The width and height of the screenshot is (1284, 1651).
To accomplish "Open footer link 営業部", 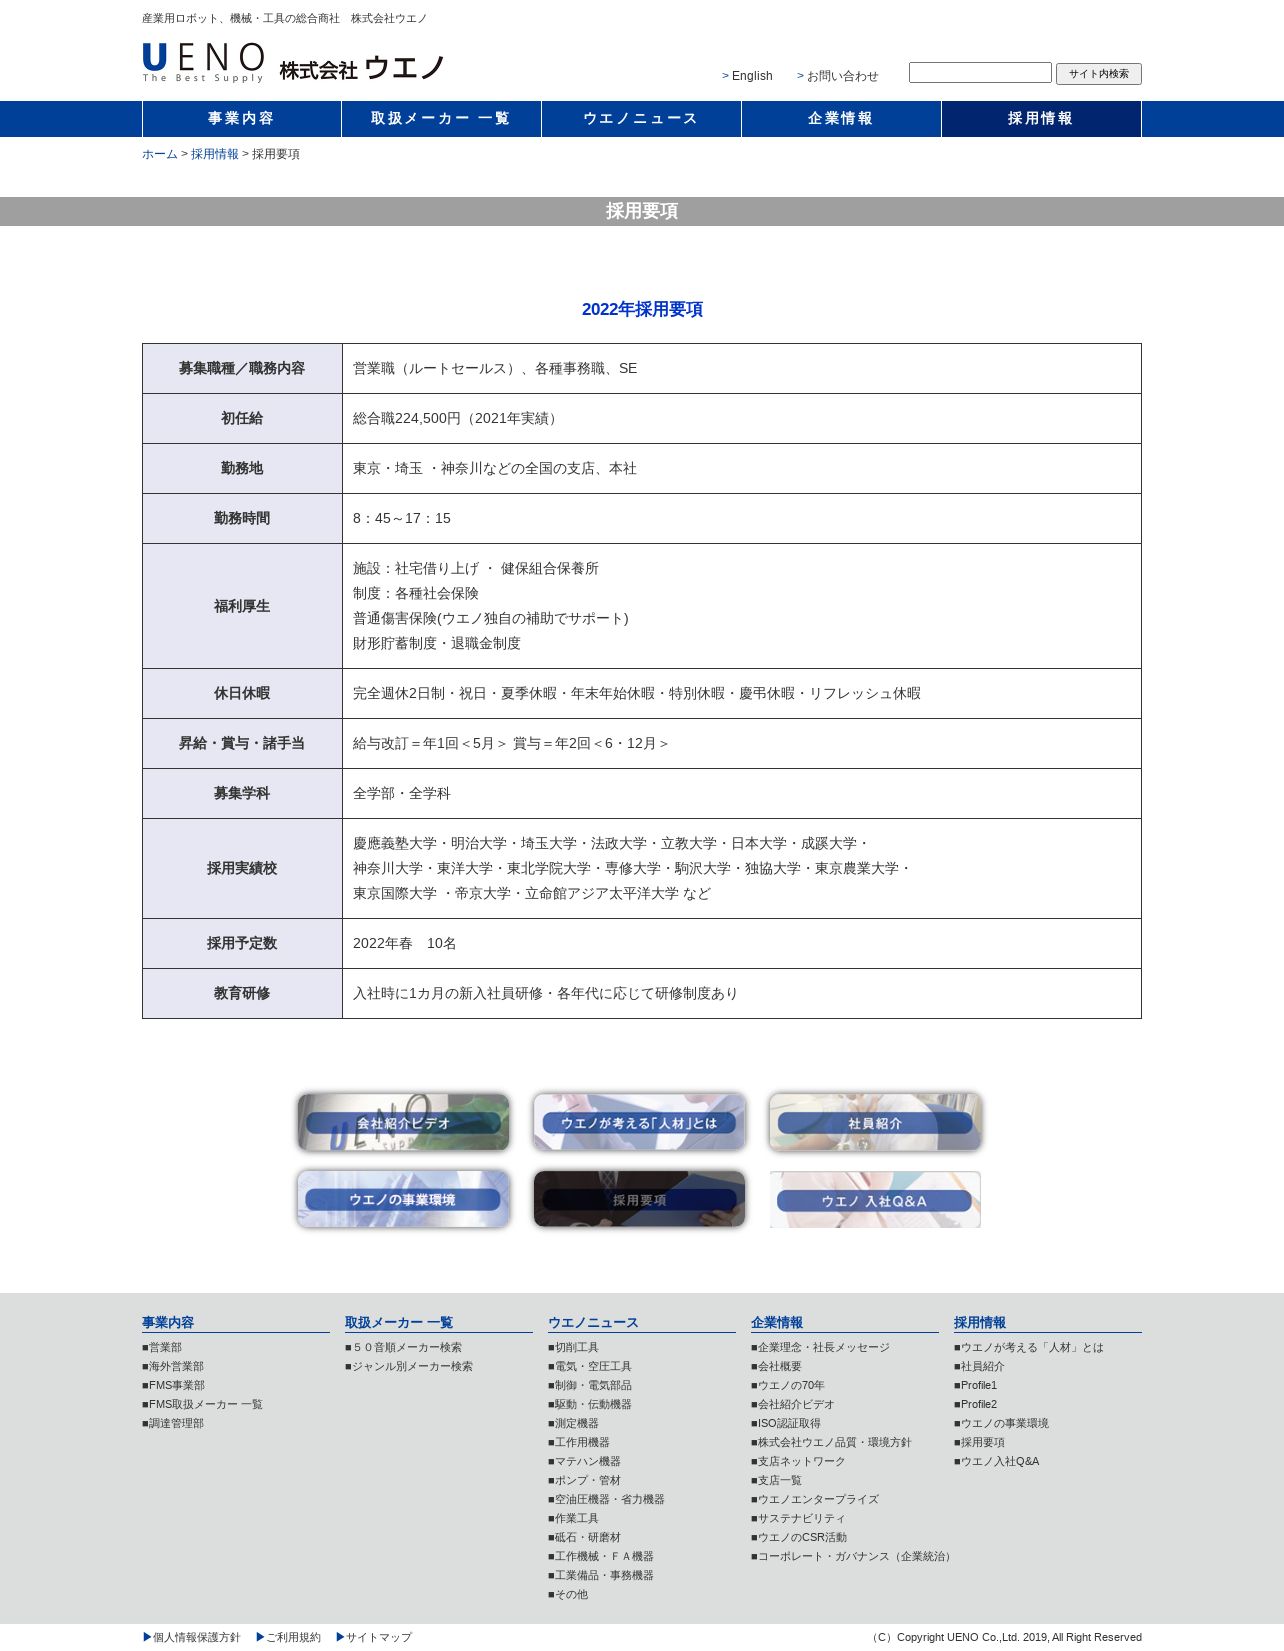I will coord(162,1348).
